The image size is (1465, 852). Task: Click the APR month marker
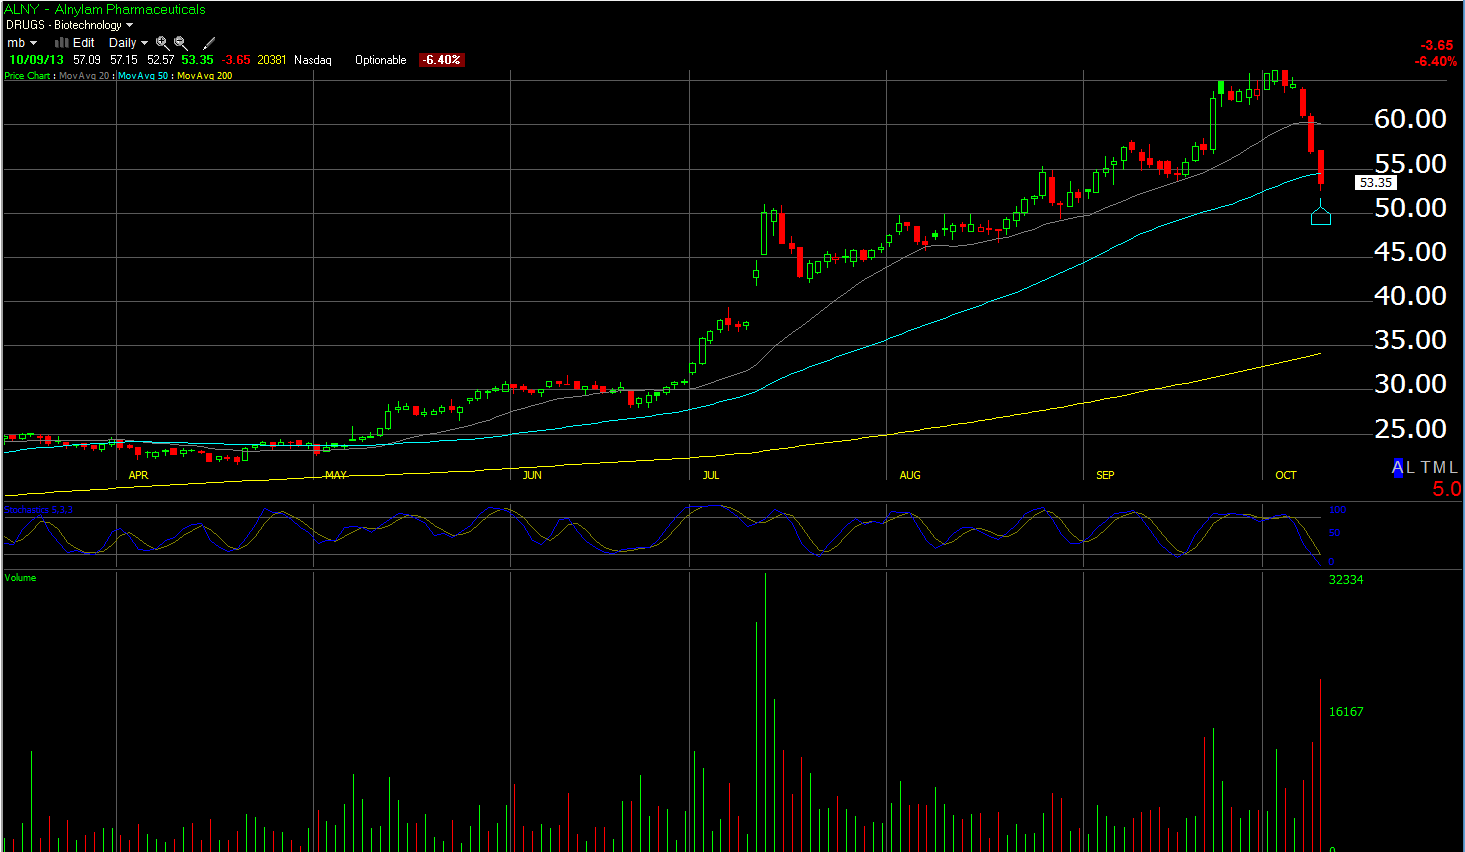pos(138,475)
